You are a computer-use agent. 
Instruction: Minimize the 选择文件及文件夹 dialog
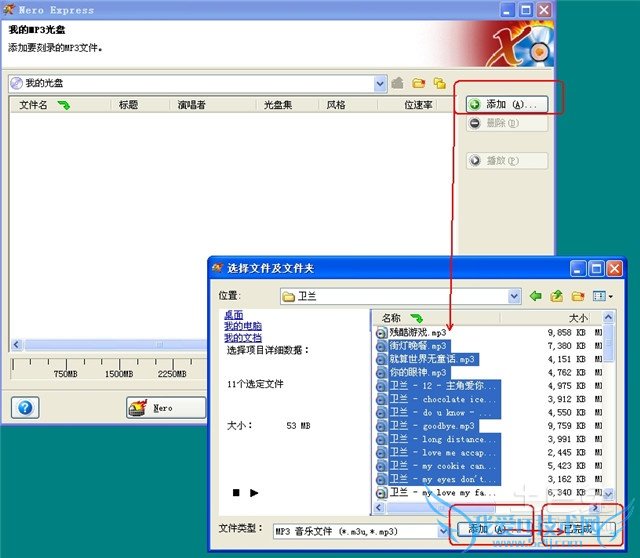(x=577, y=269)
